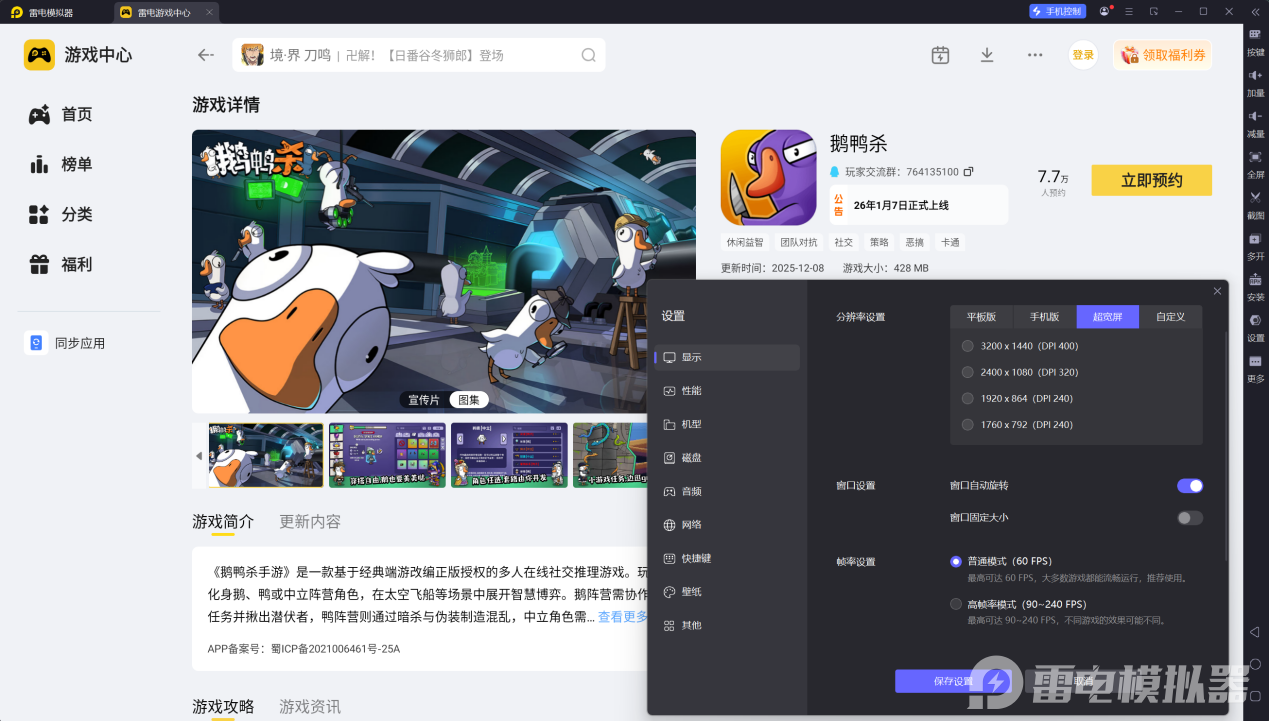Click 同步应用 sync apps
This screenshot has height=721, width=1269.
(x=66, y=343)
